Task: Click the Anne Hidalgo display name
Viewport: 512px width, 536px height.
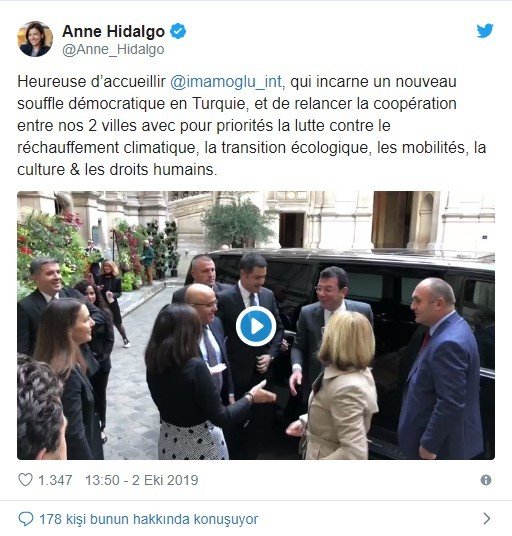Action: click(113, 31)
